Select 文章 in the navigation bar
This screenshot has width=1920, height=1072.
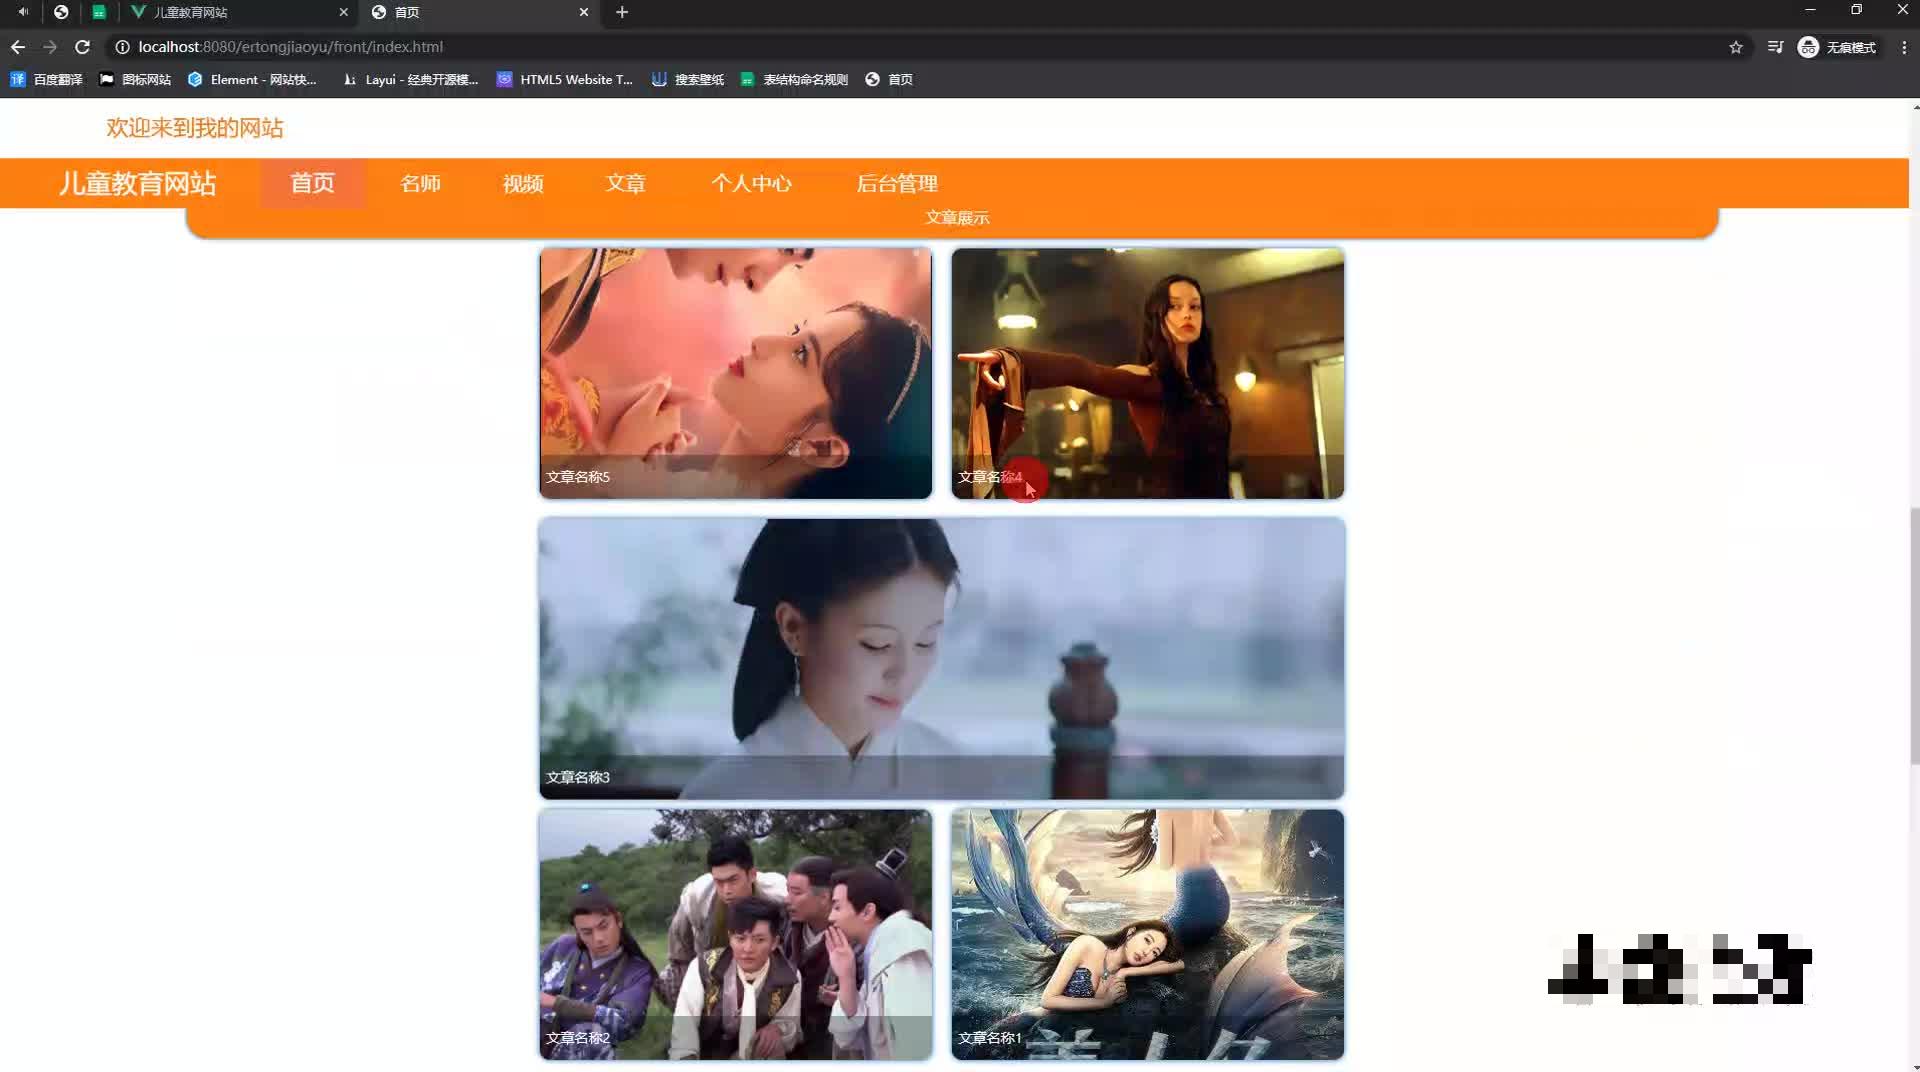[626, 183]
